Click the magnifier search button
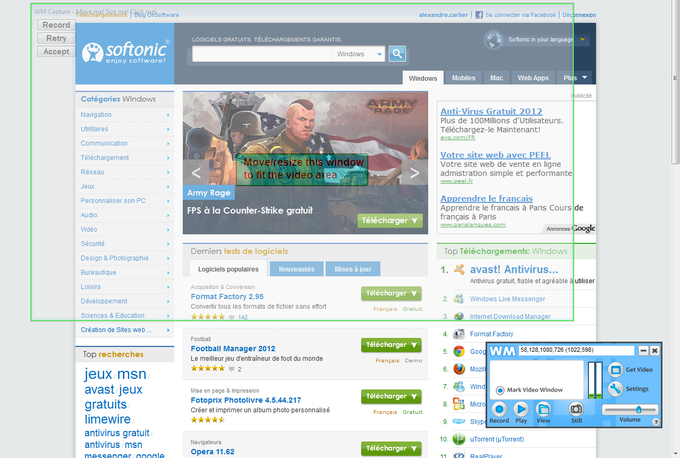680x458 pixels. [x=397, y=54]
